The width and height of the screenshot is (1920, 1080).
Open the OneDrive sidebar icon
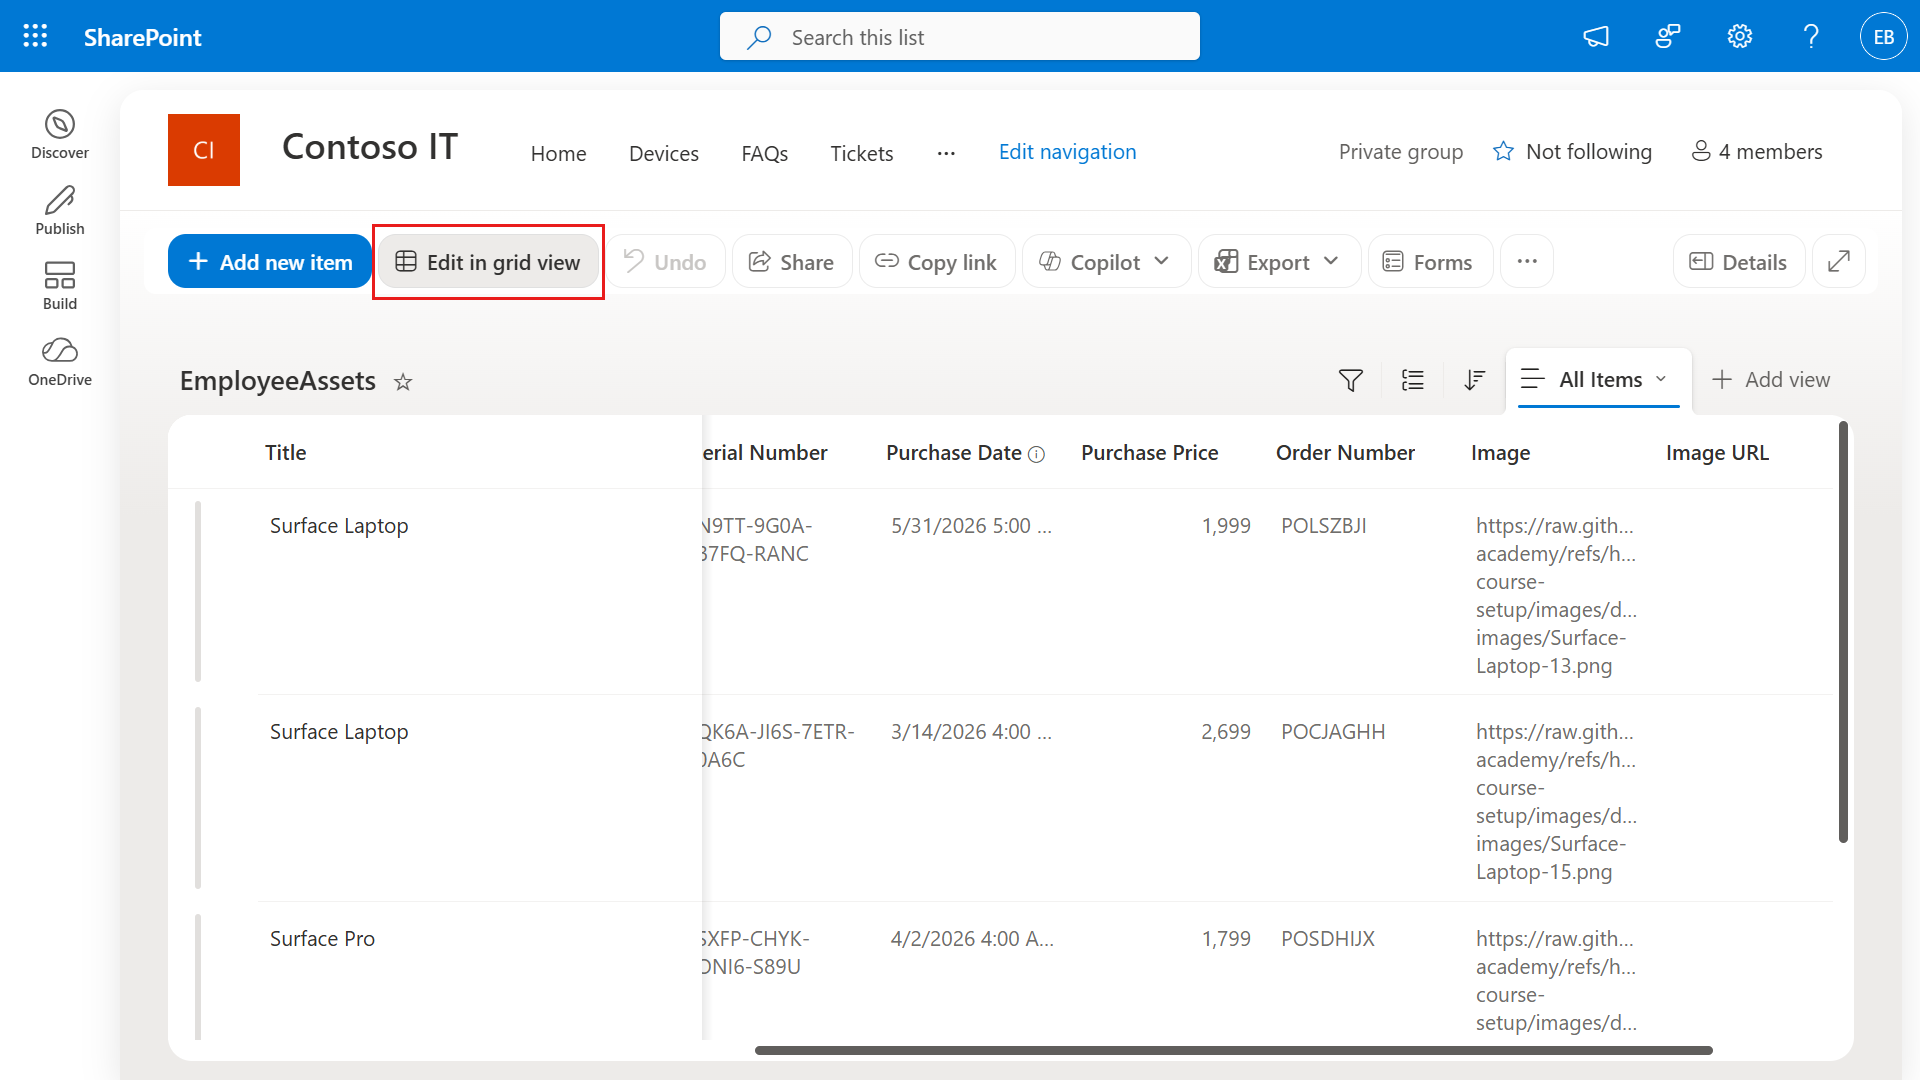(x=60, y=362)
